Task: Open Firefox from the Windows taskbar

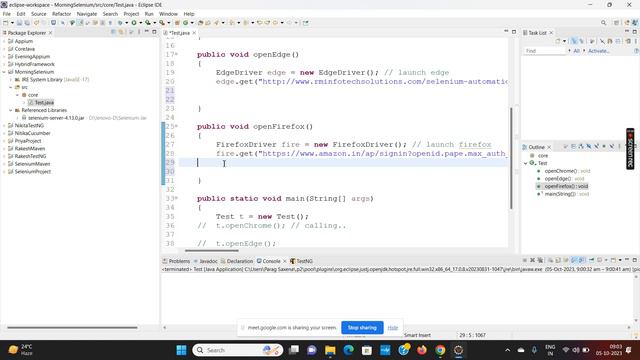Action: (422, 350)
